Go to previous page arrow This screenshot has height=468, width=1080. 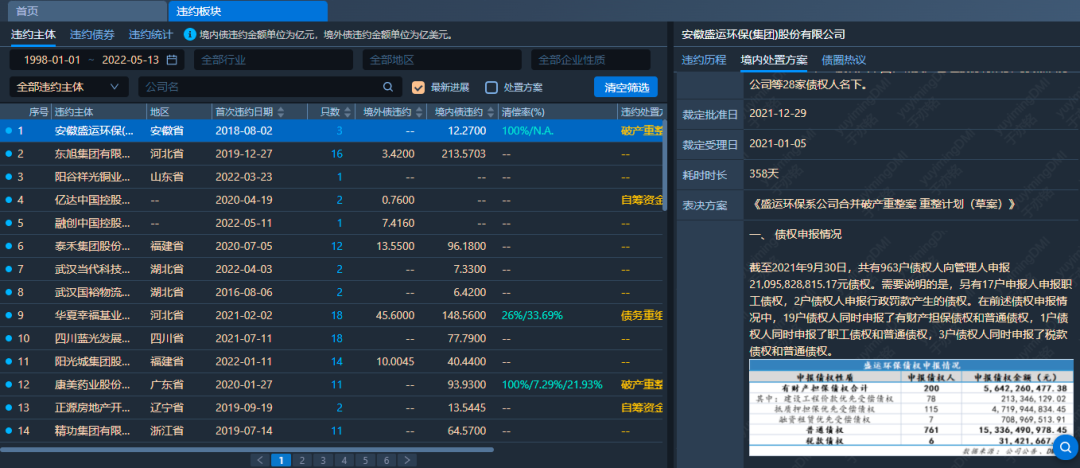click(x=260, y=460)
